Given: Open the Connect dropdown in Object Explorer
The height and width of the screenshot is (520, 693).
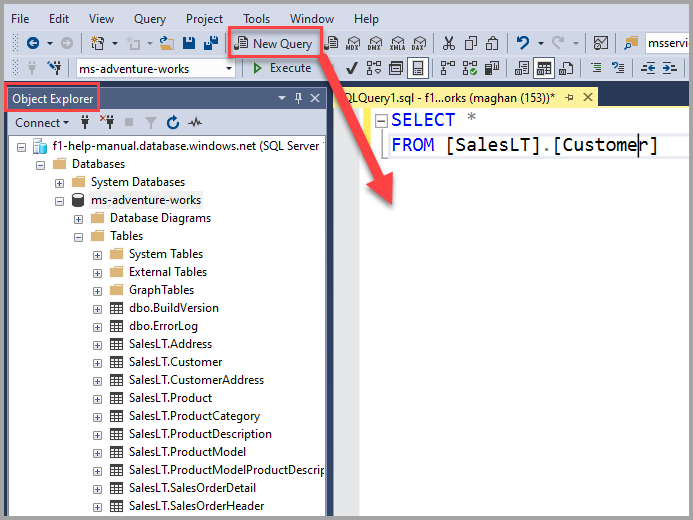Looking at the screenshot, I should (x=42, y=122).
